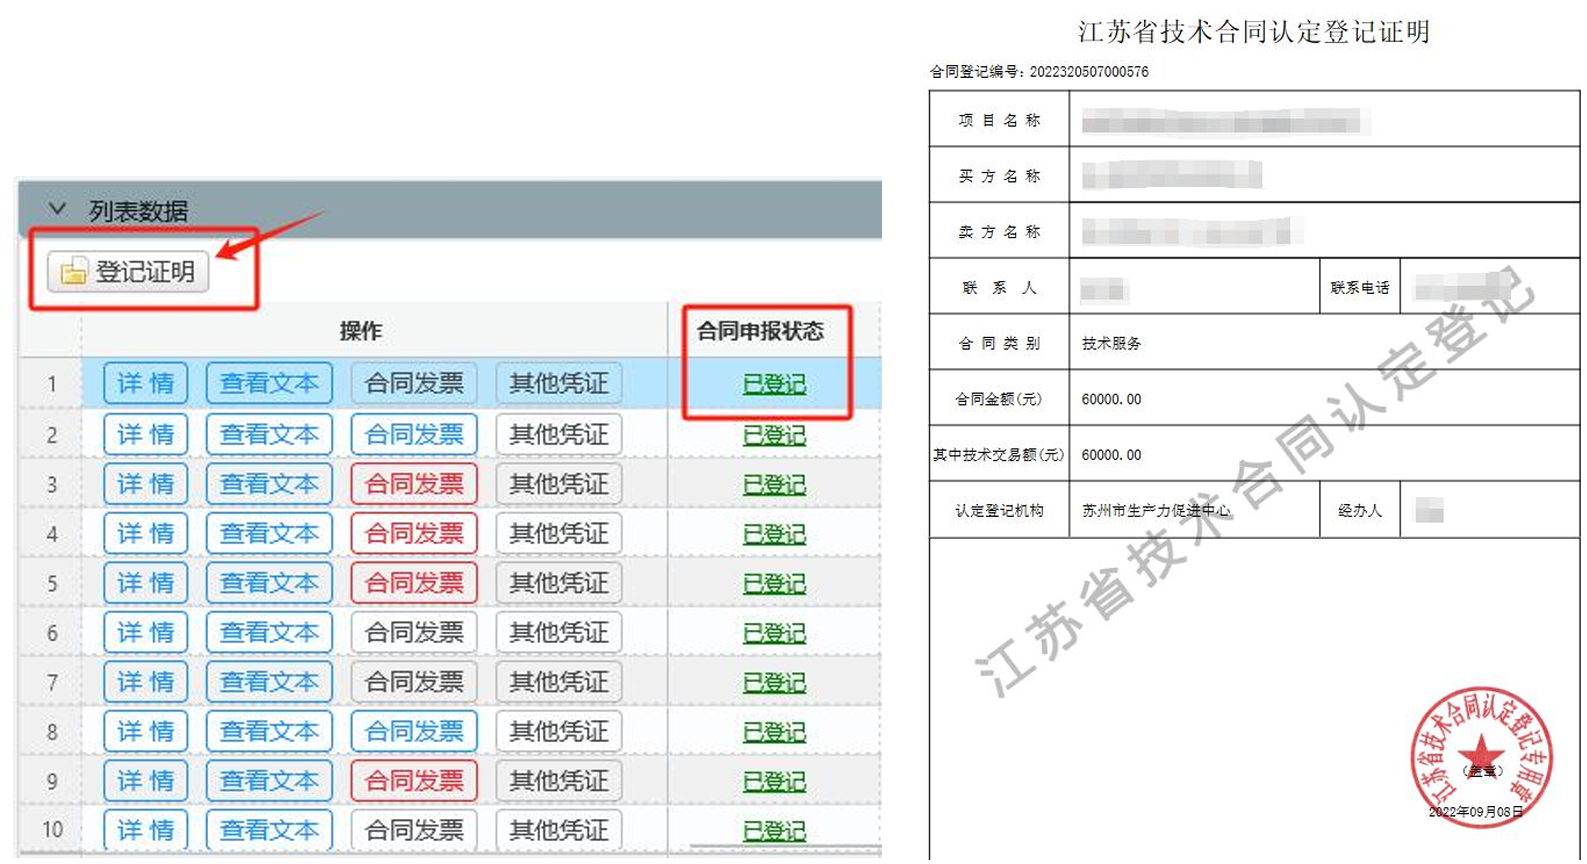Click 其他凭证 in row 9
The width and height of the screenshot is (1587, 864).
pos(559,781)
